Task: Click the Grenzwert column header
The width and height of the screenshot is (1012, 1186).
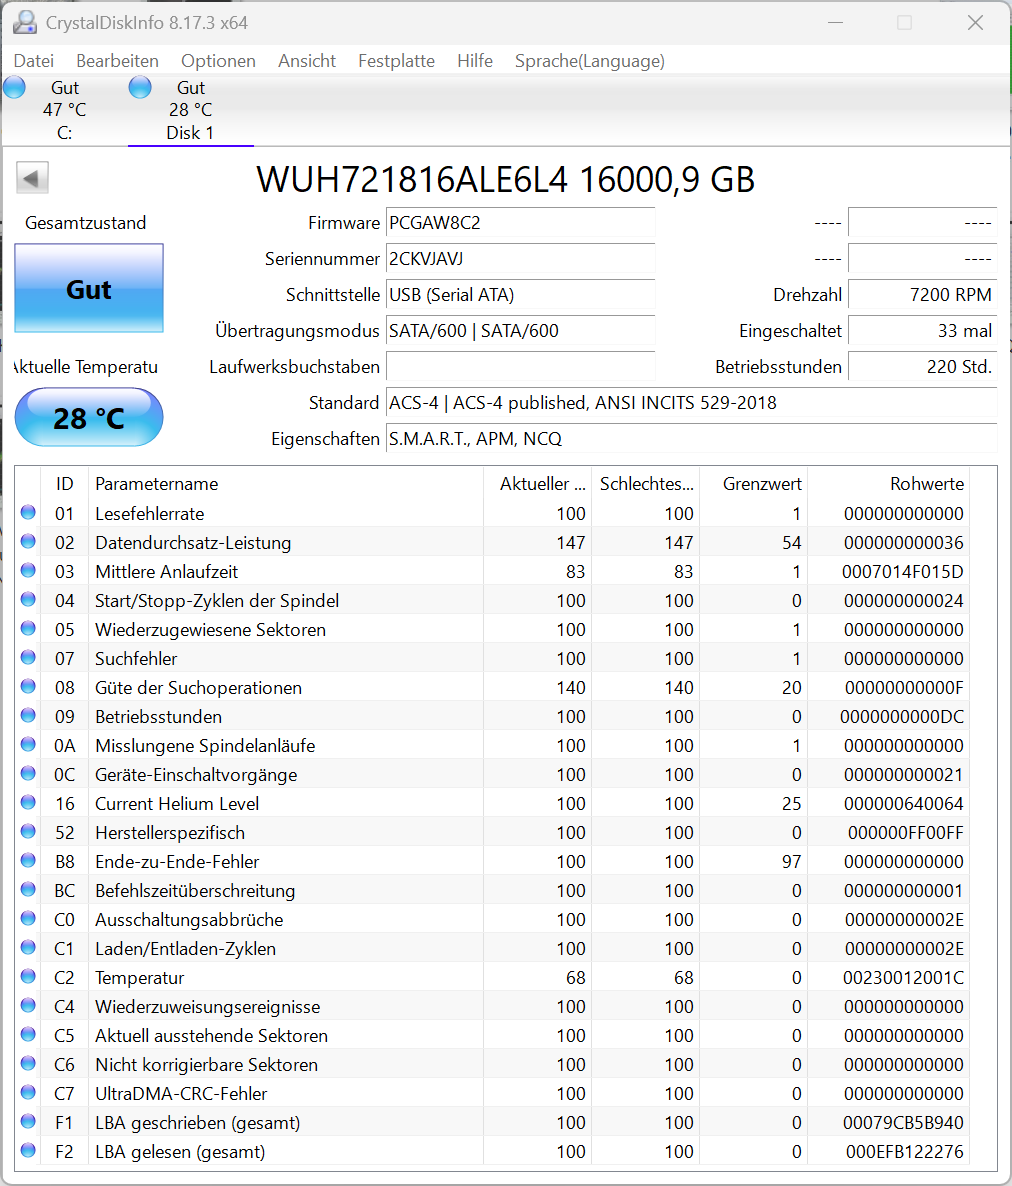Action: click(x=753, y=484)
